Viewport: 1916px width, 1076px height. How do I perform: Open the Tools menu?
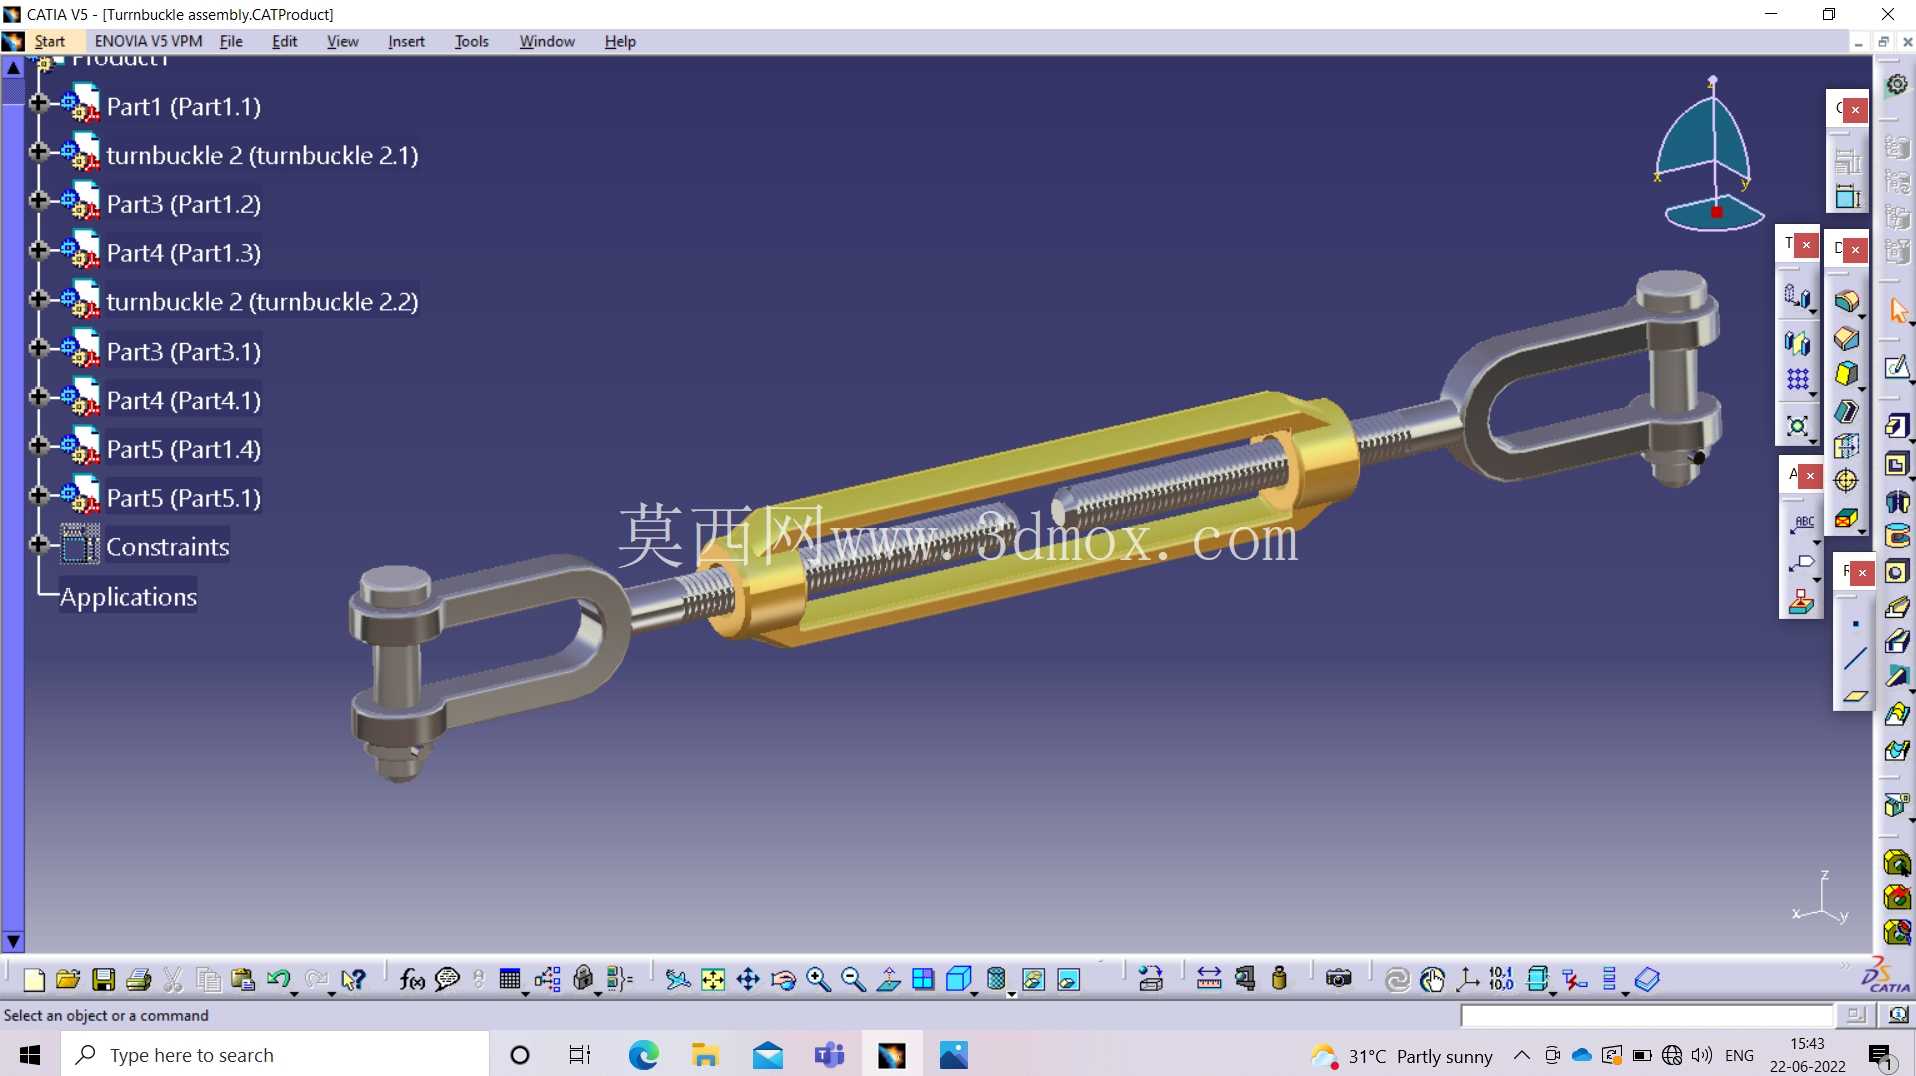471,41
